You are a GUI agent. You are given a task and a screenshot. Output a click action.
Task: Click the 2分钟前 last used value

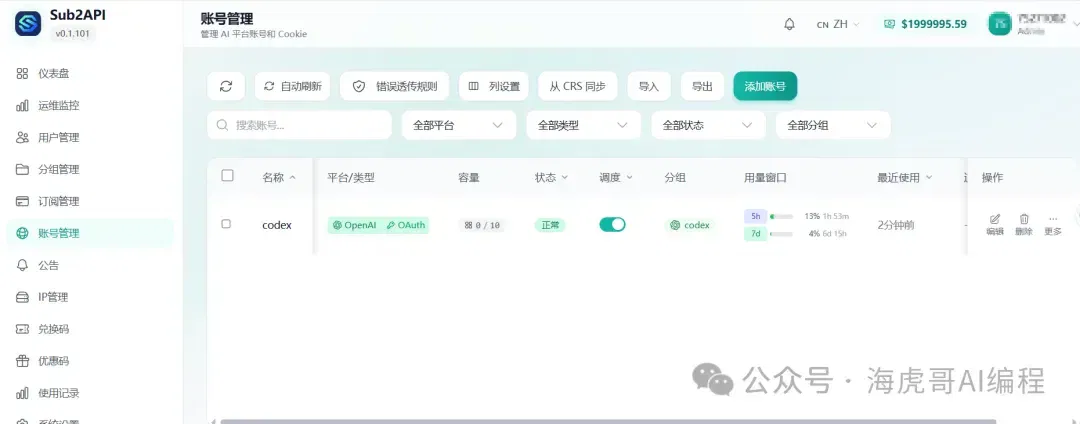pos(896,225)
